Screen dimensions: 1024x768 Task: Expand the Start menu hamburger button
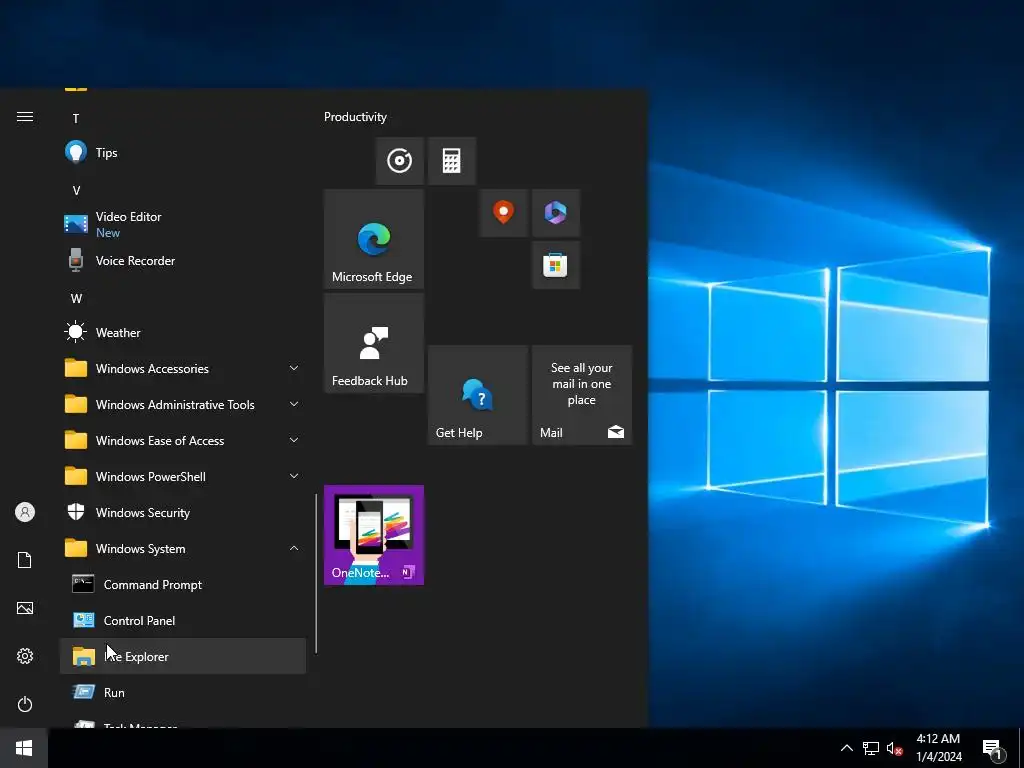(x=25, y=116)
